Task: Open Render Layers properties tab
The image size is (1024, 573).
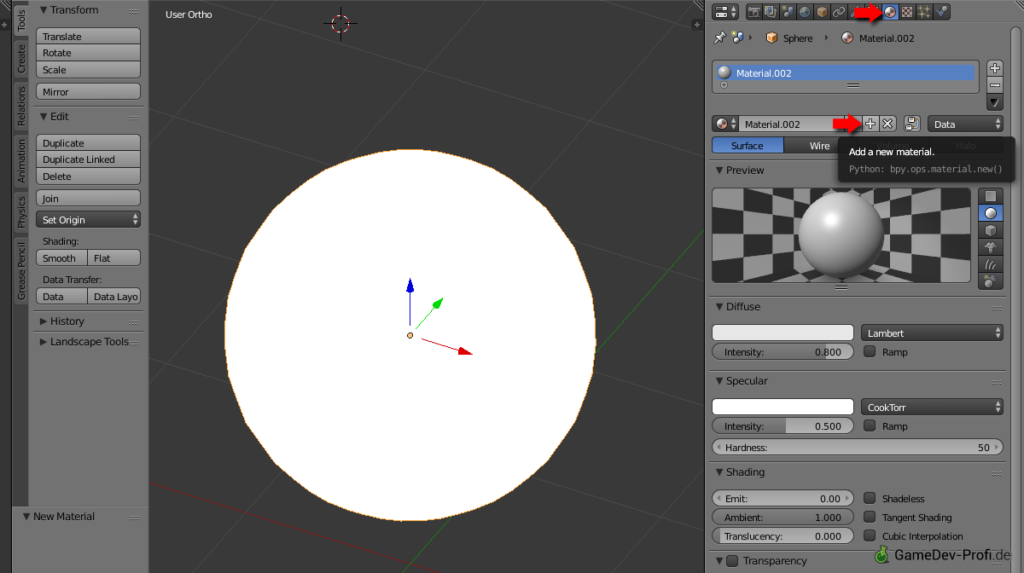Action: click(x=771, y=12)
